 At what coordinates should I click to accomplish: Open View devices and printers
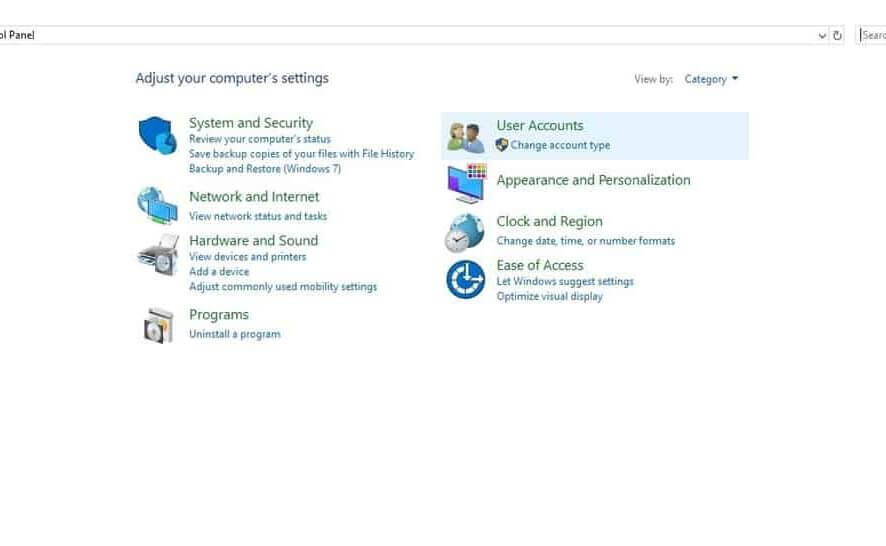tap(247, 257)
